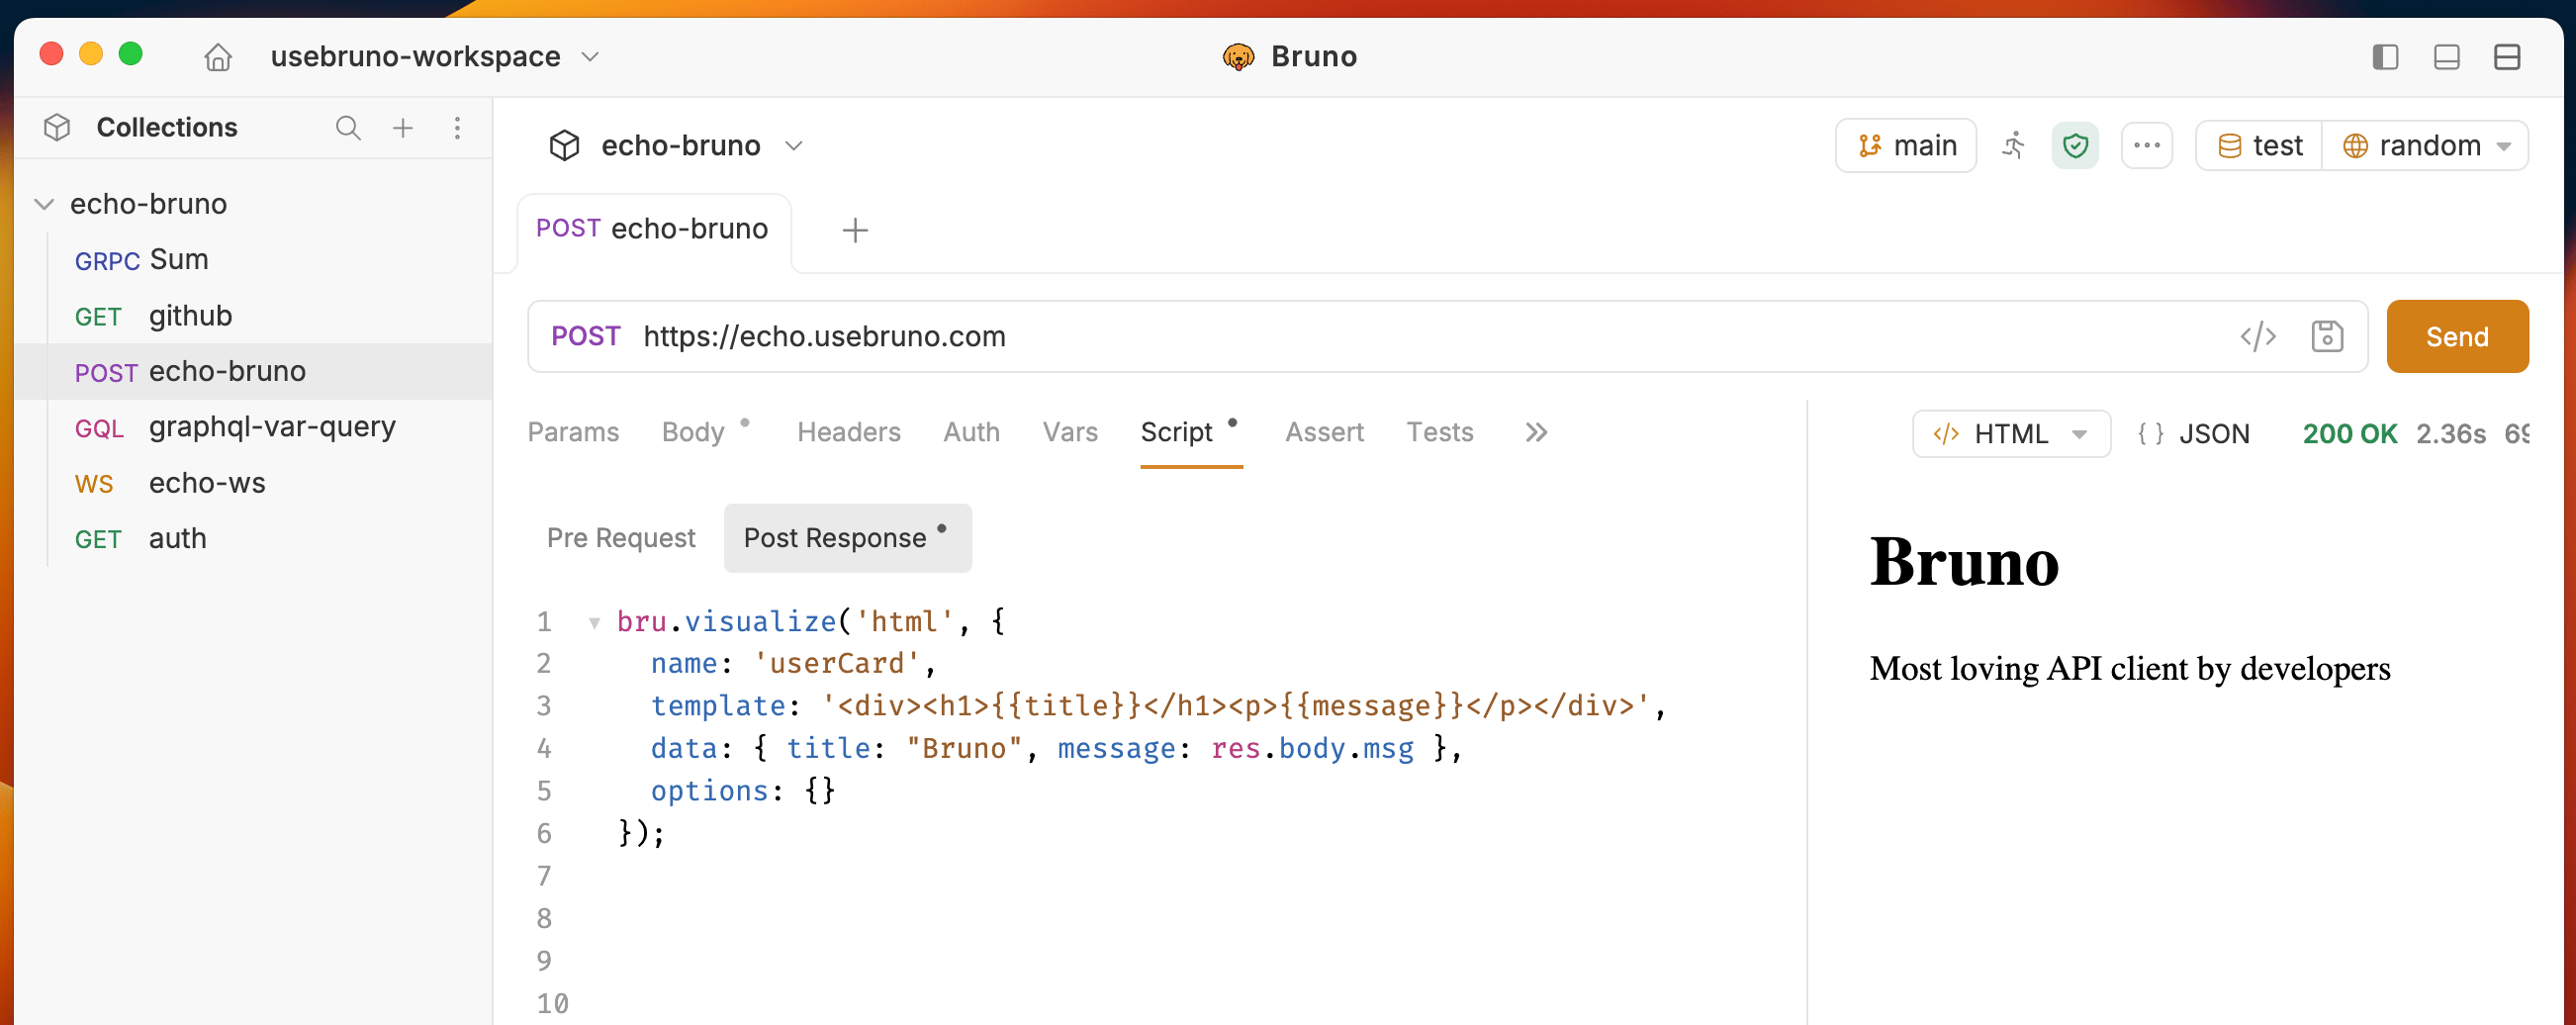Select the test environment button
This screenshot has height=1025, width=2576.
coord(2260,146)
